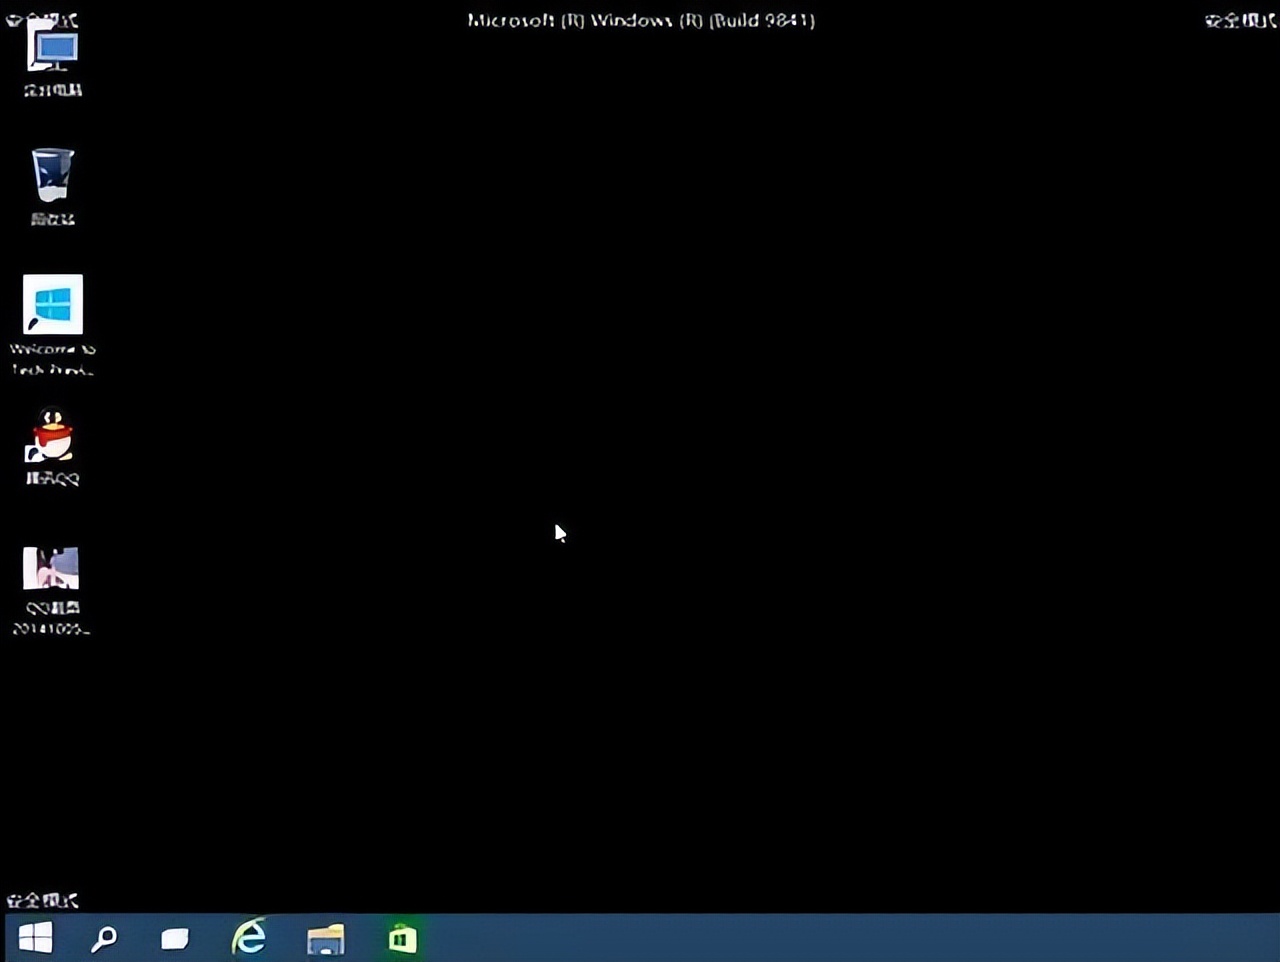Click the Start button
Viewport: 1280px width, 962px height.
[x=36, y=938]
